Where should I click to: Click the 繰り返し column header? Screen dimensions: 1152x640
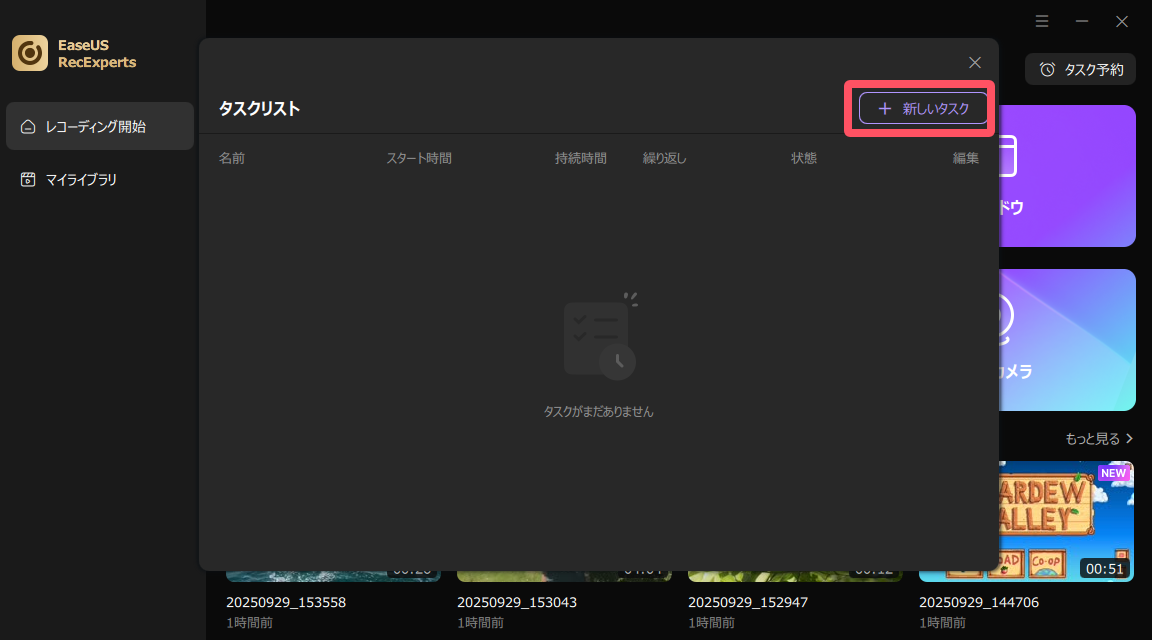pos(664,158)
